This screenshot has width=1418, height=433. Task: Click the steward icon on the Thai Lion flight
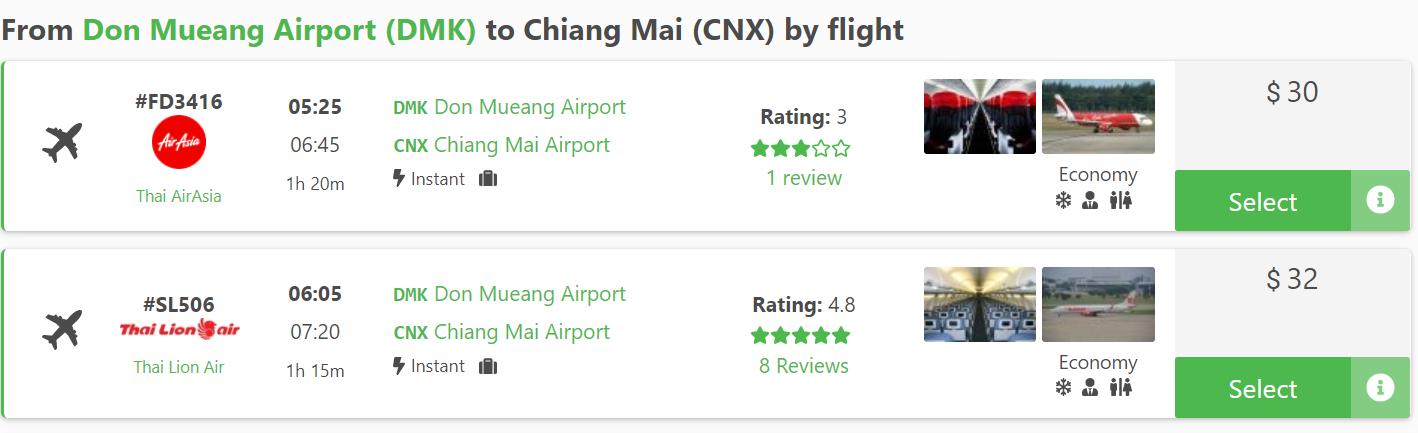click(x=1091, y=388)
